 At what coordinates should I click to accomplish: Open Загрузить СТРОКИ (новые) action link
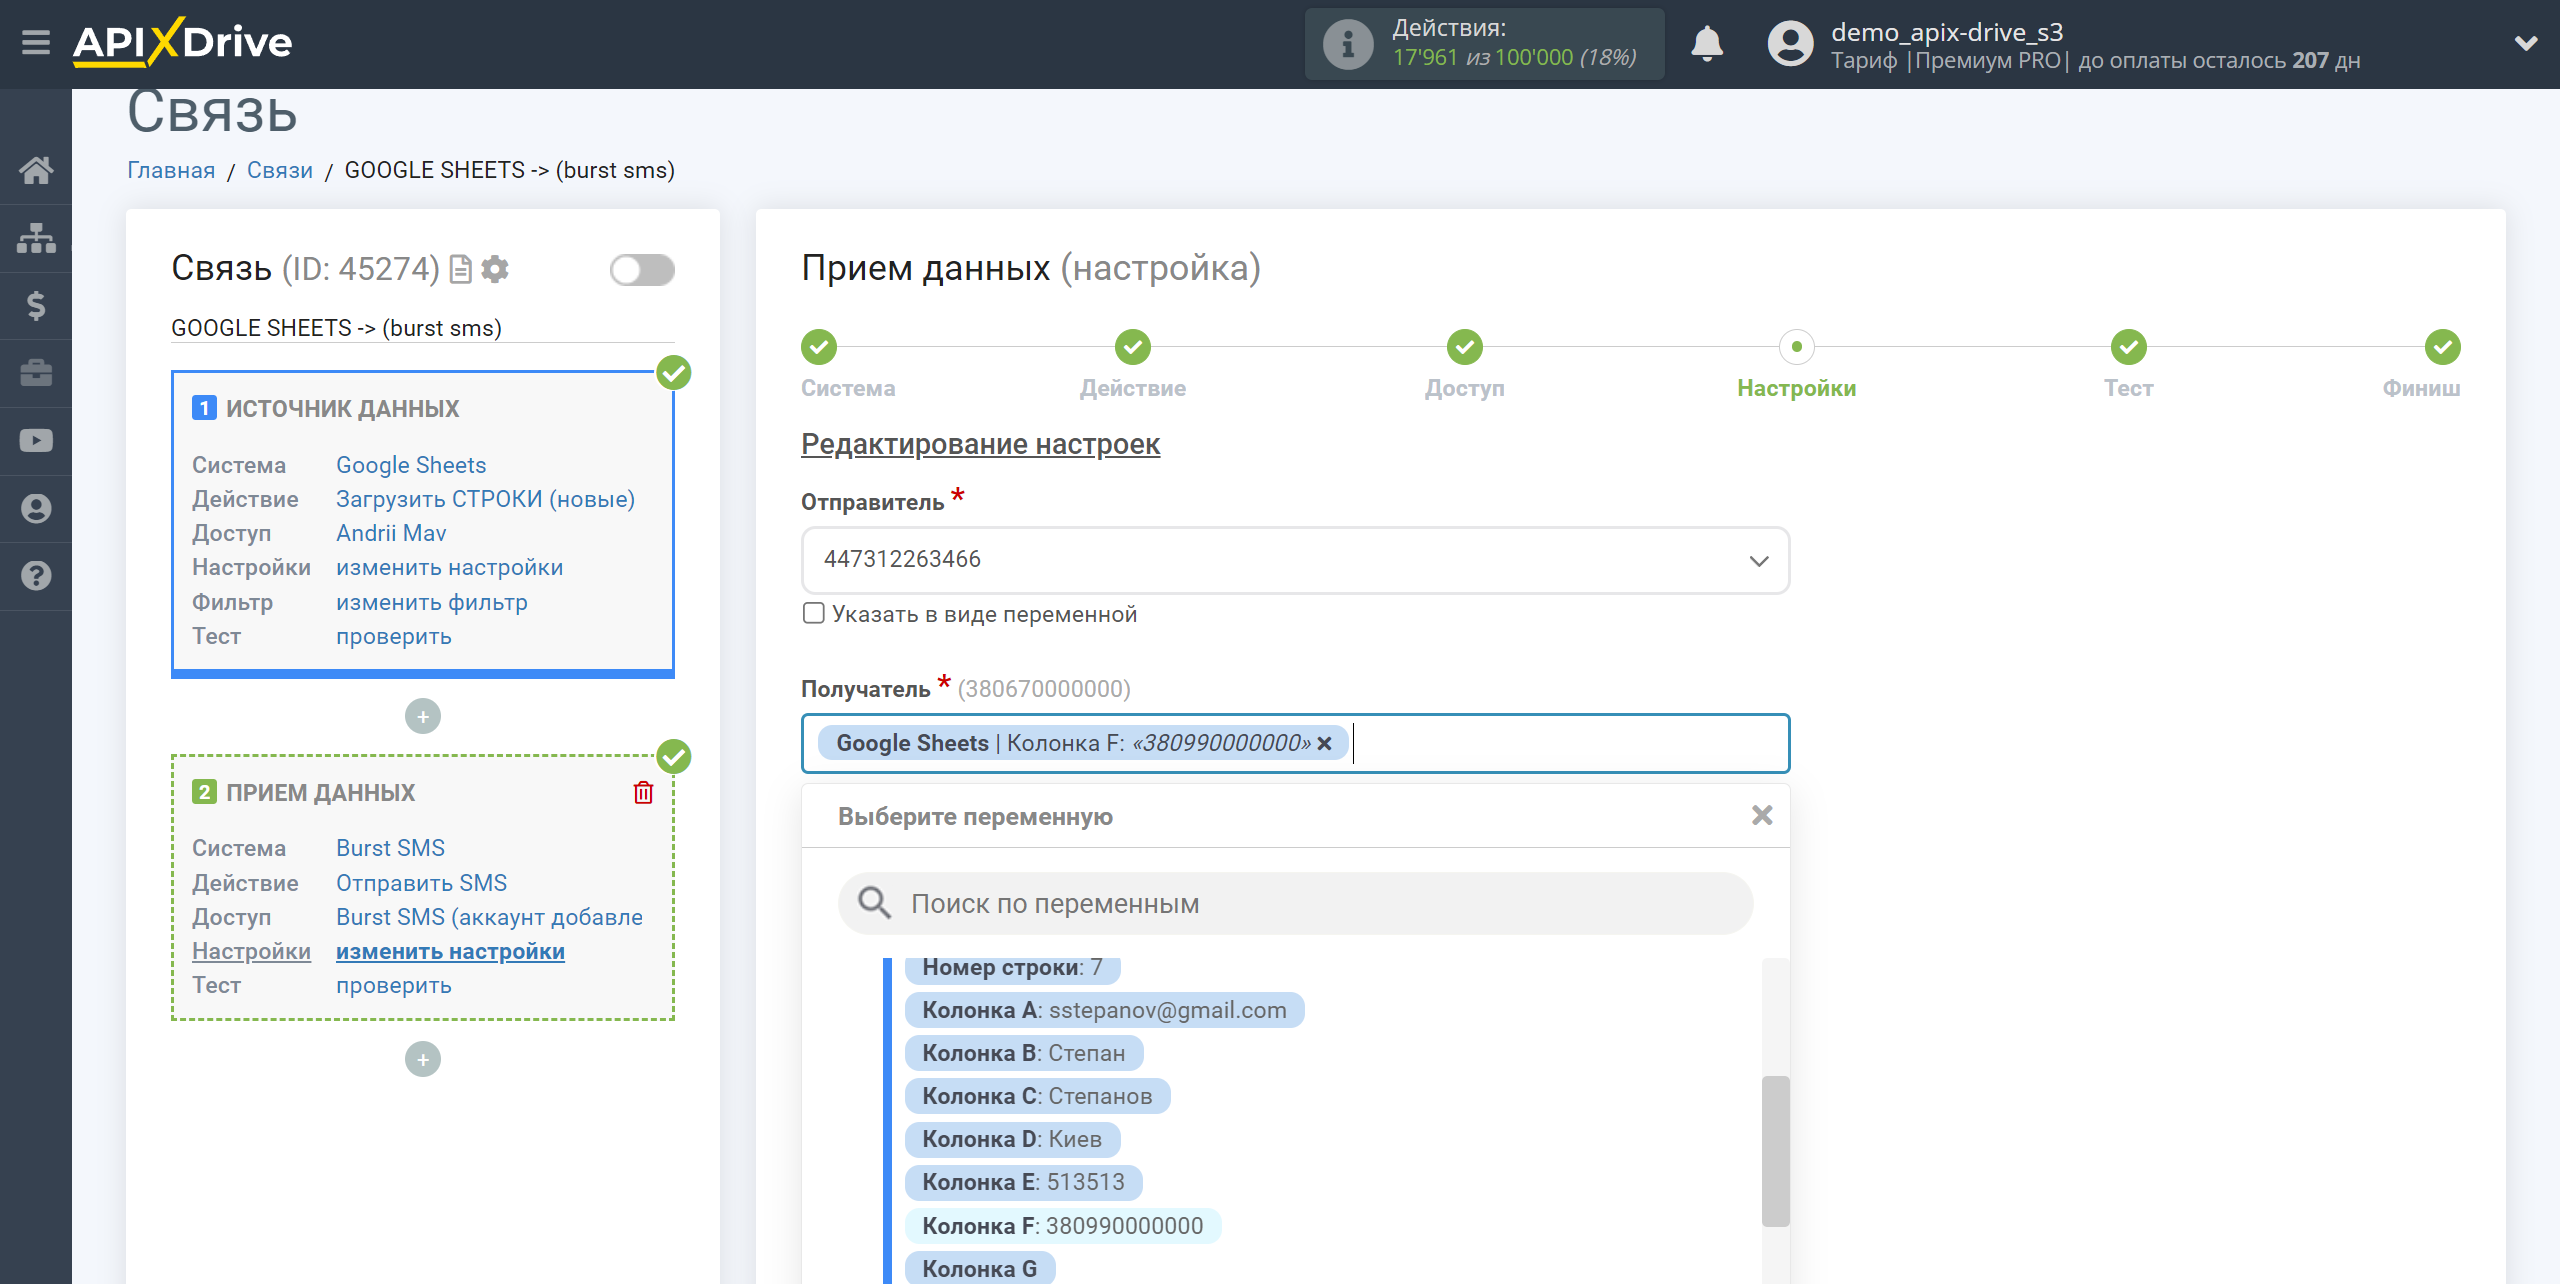pos(485,499)
